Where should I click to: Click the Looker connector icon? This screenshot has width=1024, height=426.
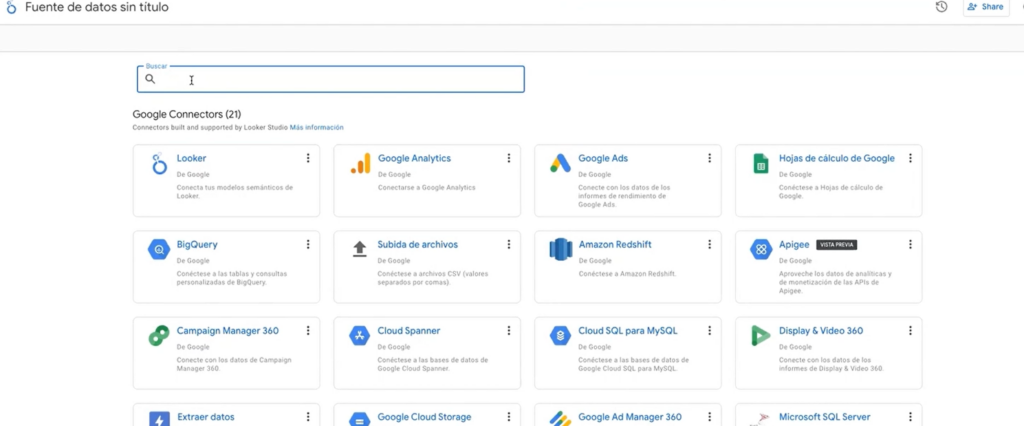[x=159, y=164]
